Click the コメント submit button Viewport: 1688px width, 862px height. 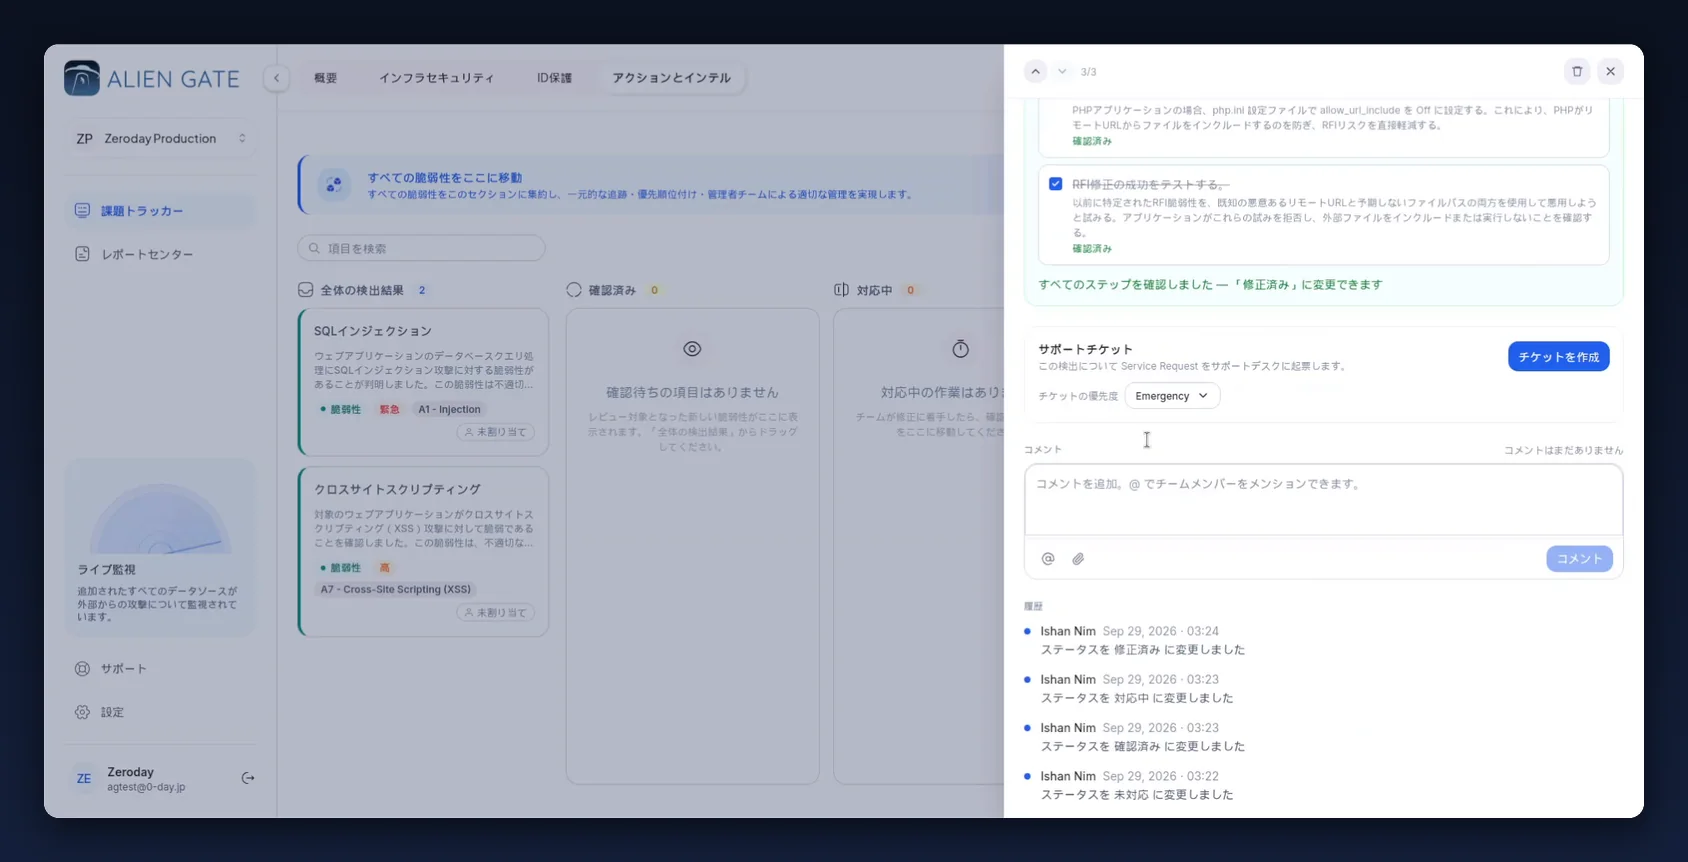[x=1579, y=559]
